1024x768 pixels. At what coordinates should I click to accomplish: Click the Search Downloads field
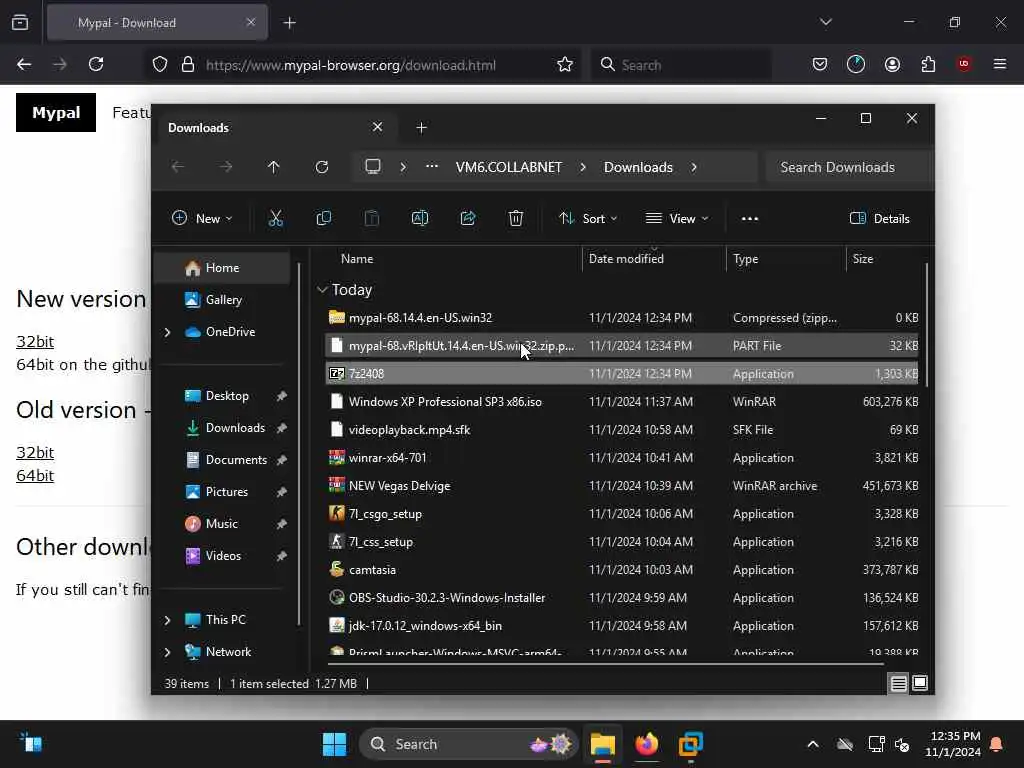tap(849, 167)
